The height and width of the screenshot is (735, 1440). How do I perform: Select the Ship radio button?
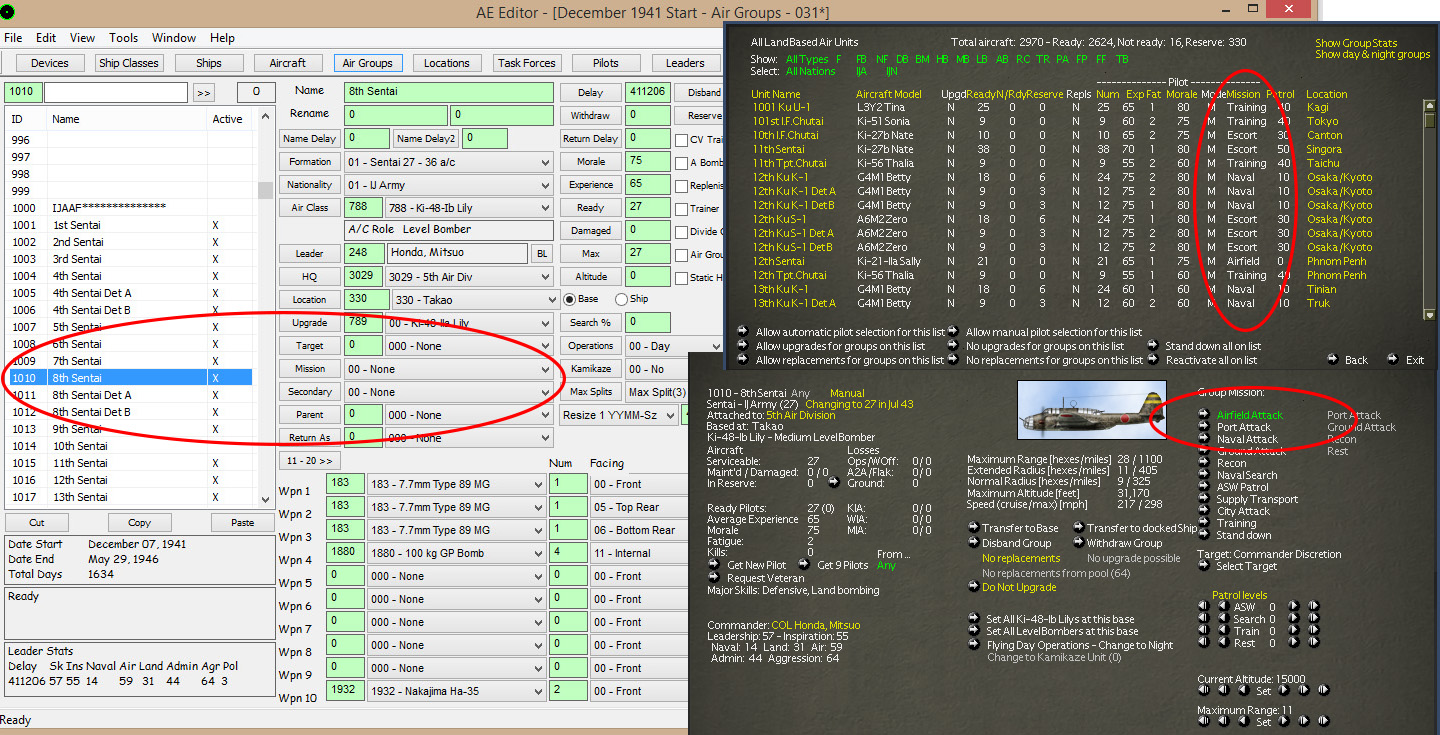point(621,299)
